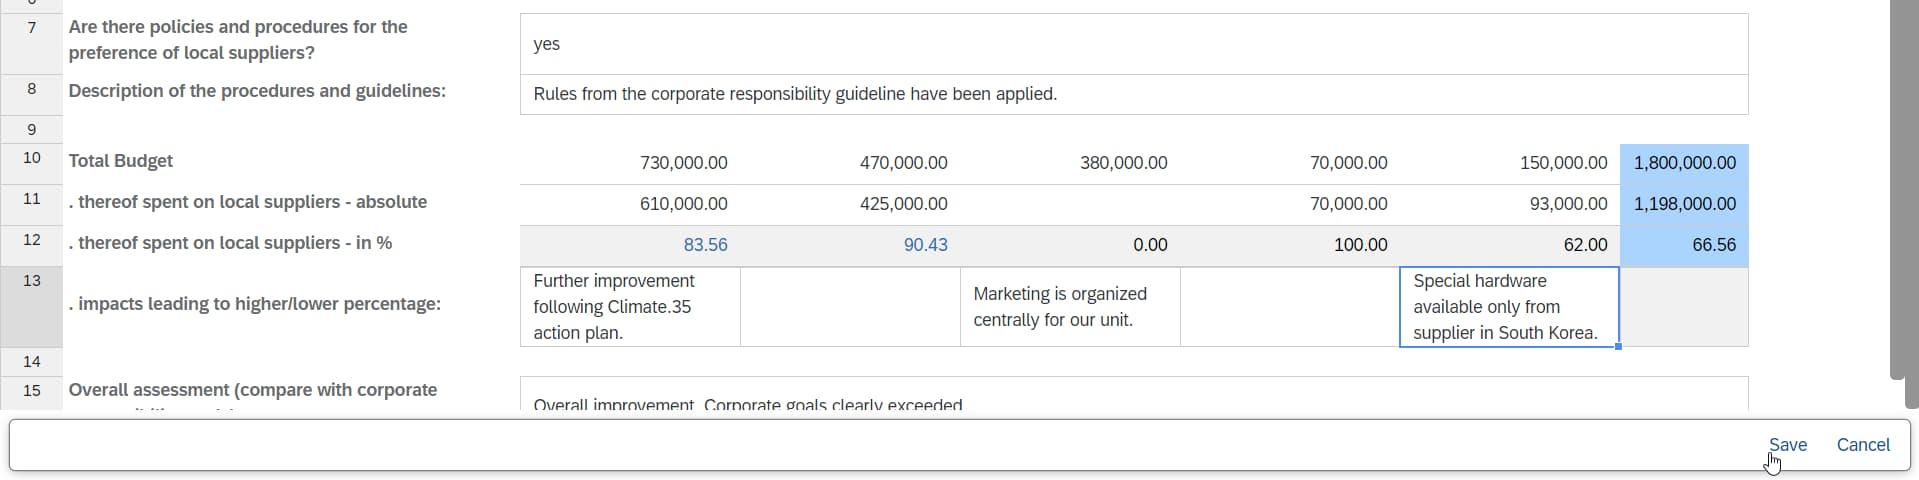Screen dimensions: 1919x480
Task: Click the 83.56 percentage cell
Action: [x=630, y=245]
